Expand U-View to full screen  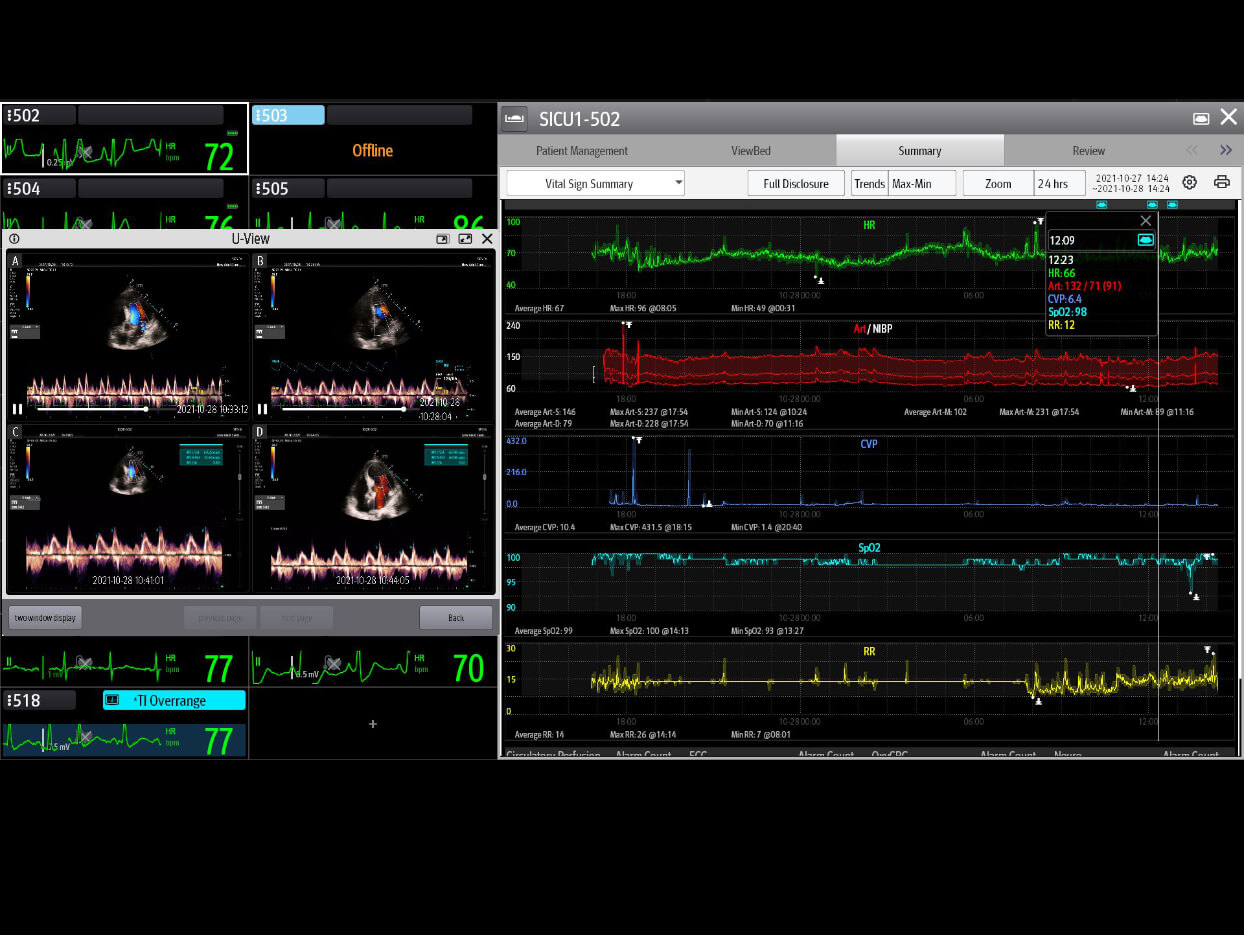(x=465, y=239)
